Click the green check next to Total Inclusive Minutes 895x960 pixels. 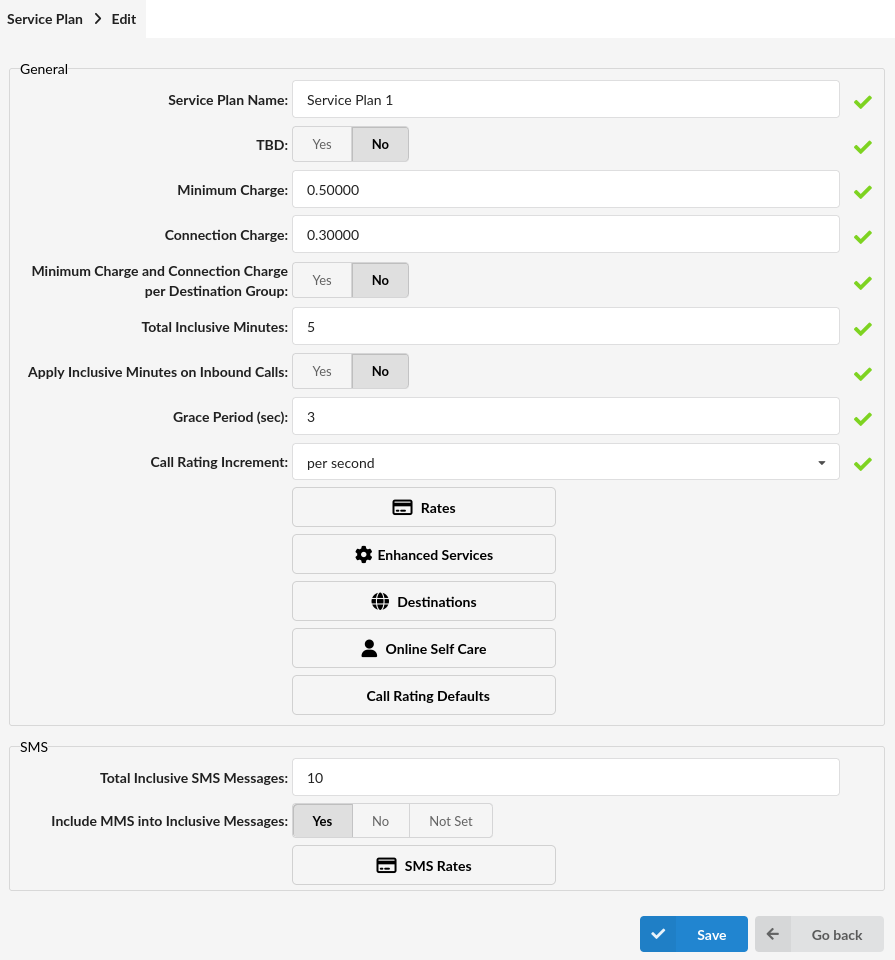coord(863,329)
